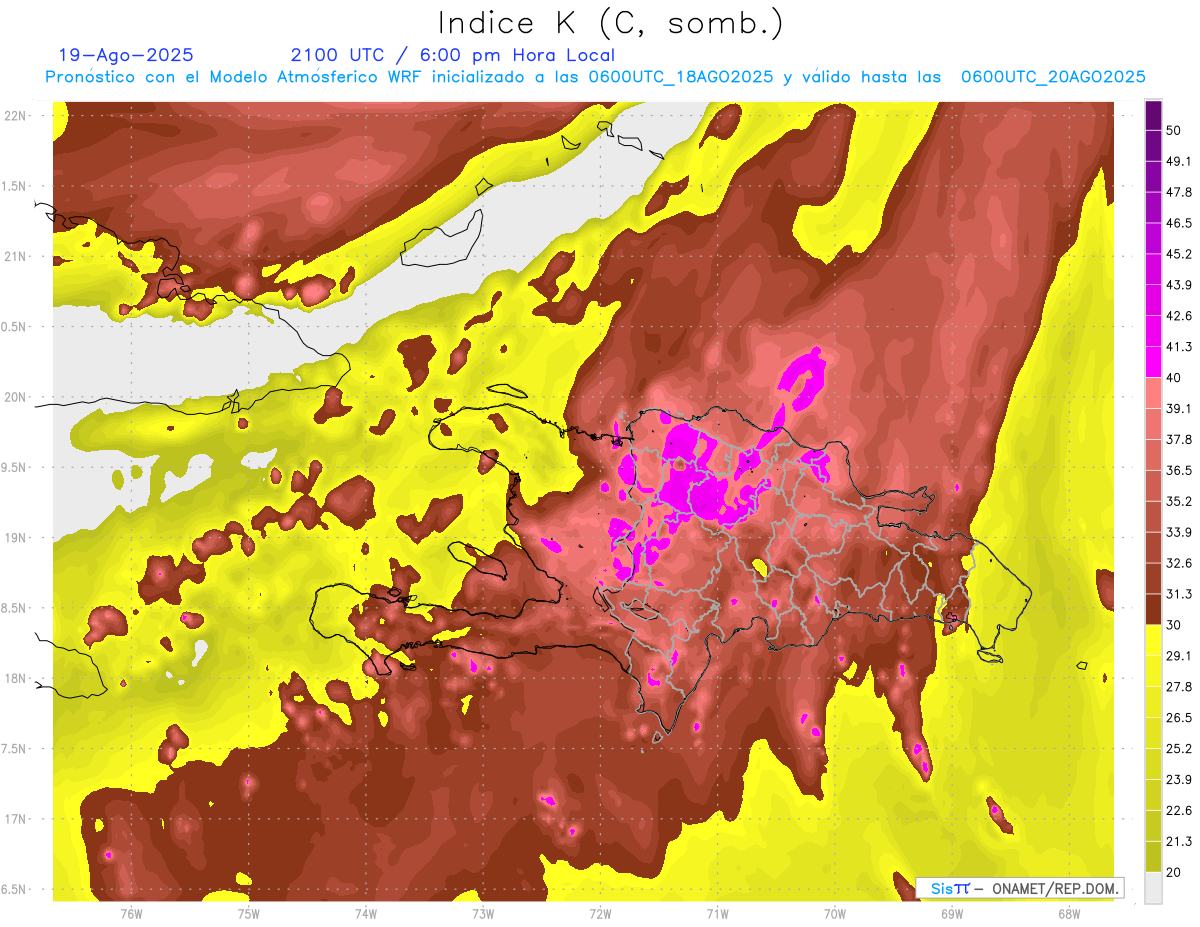This screenshot has width=1200, height=927.
Task: Click the salmon colorbar segment between 39.1 and 40
Action: (x=1153, y=393)
